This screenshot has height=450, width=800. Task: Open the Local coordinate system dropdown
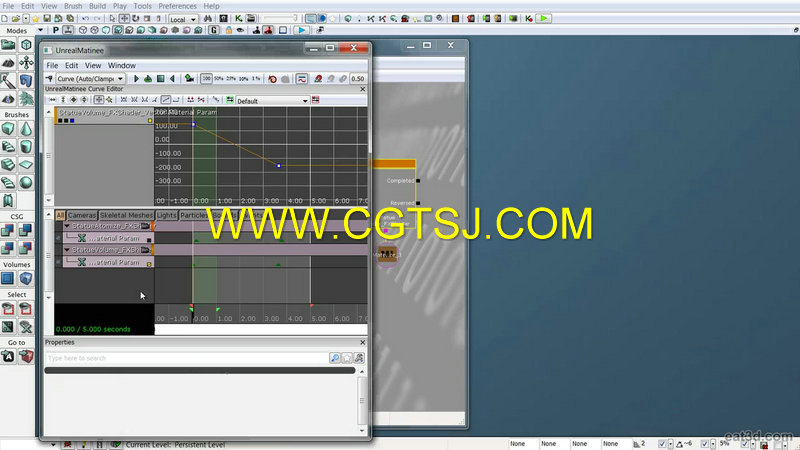tap(183, 19)
